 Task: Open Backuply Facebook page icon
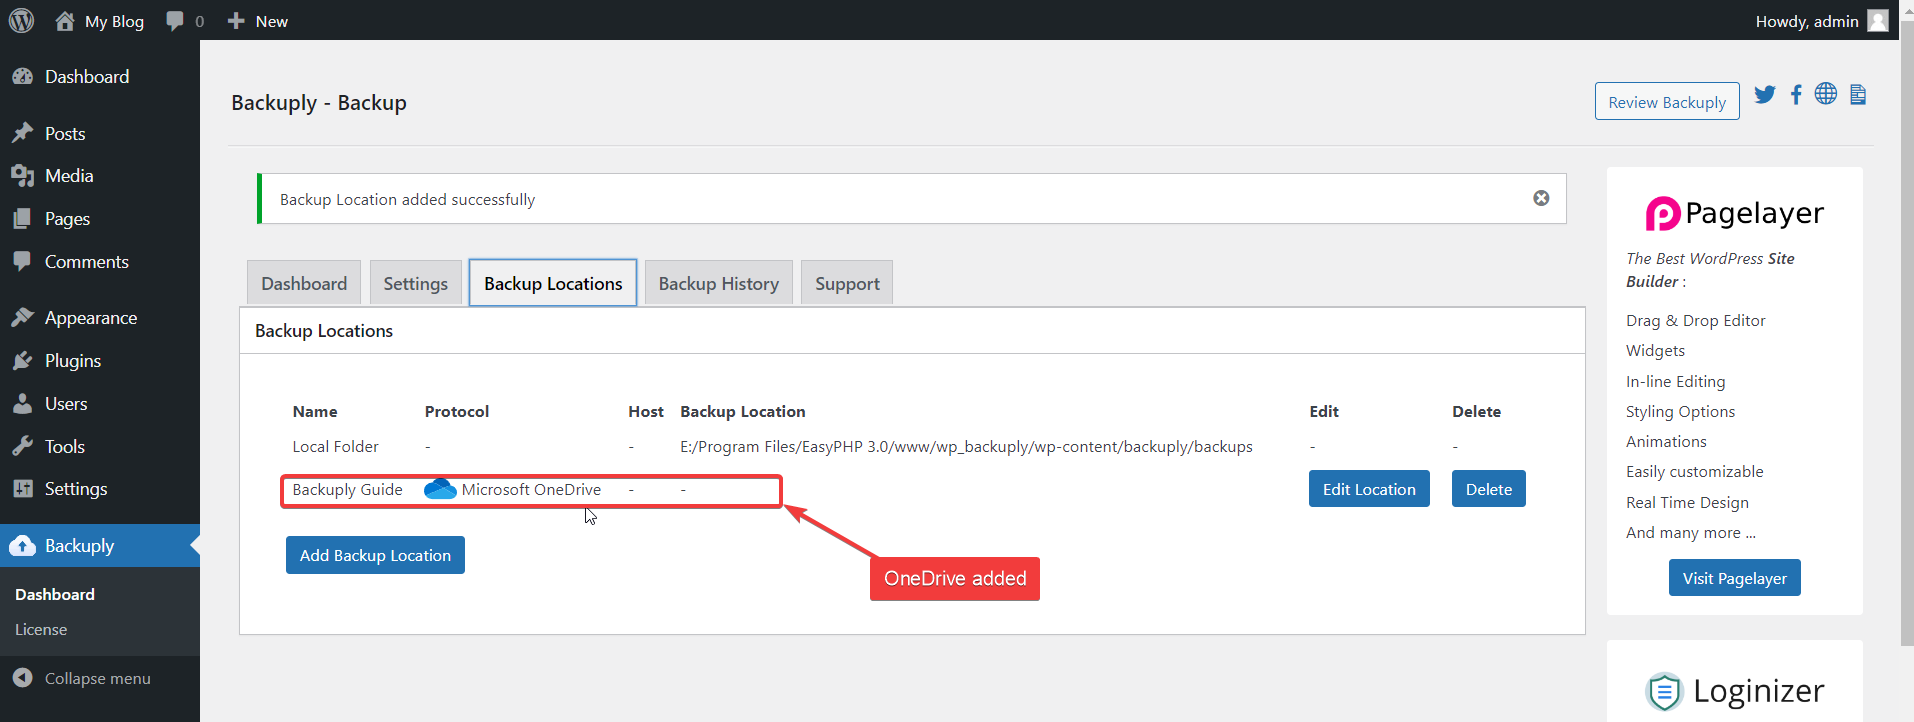1796,94
